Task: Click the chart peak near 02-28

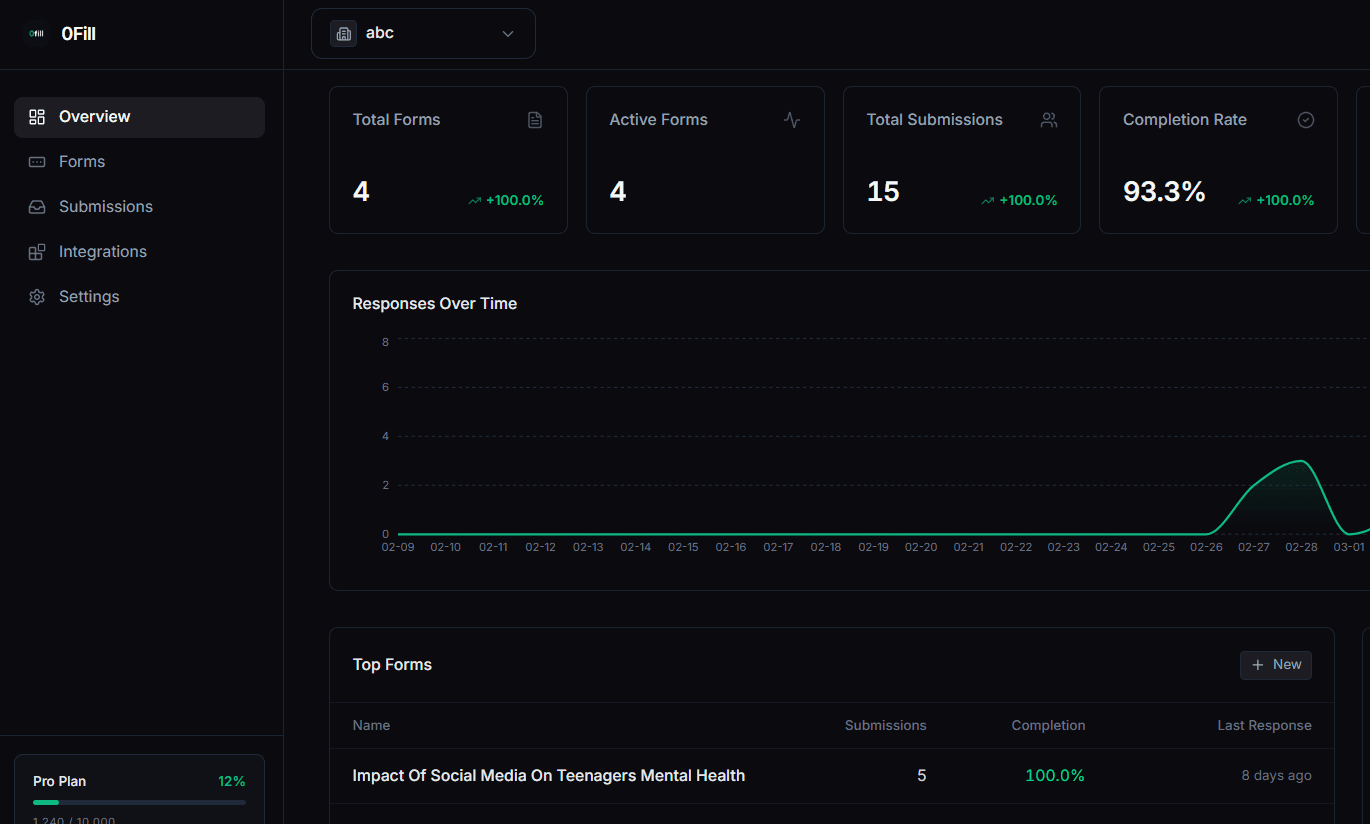Action: click(1299, 462)
